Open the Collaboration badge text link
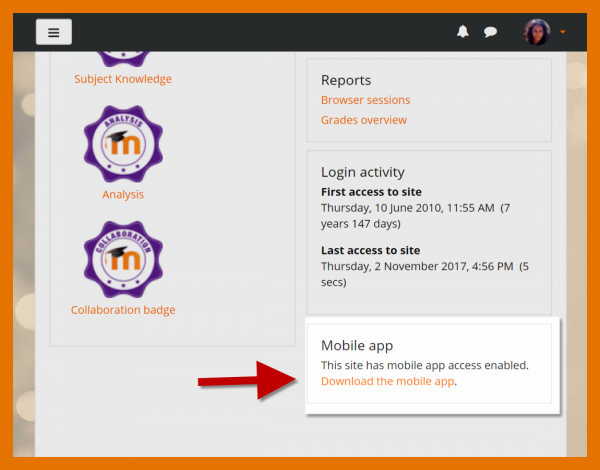 tap(123, 310)
